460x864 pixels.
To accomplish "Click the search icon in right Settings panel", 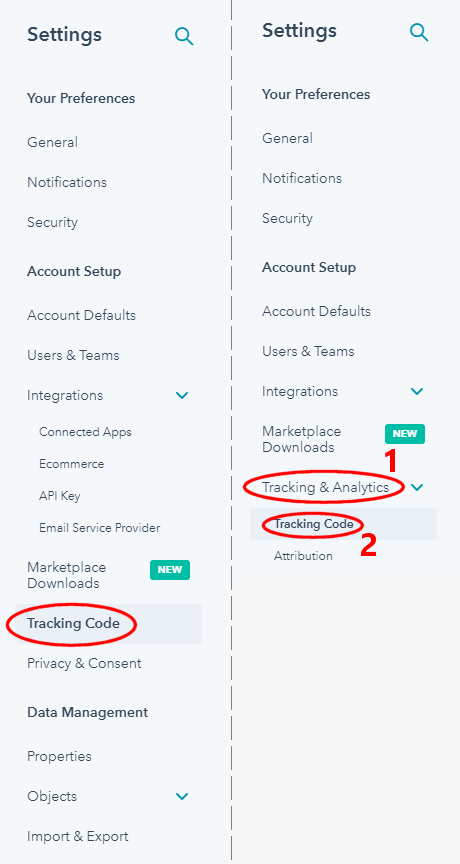I will pos(419,32).
